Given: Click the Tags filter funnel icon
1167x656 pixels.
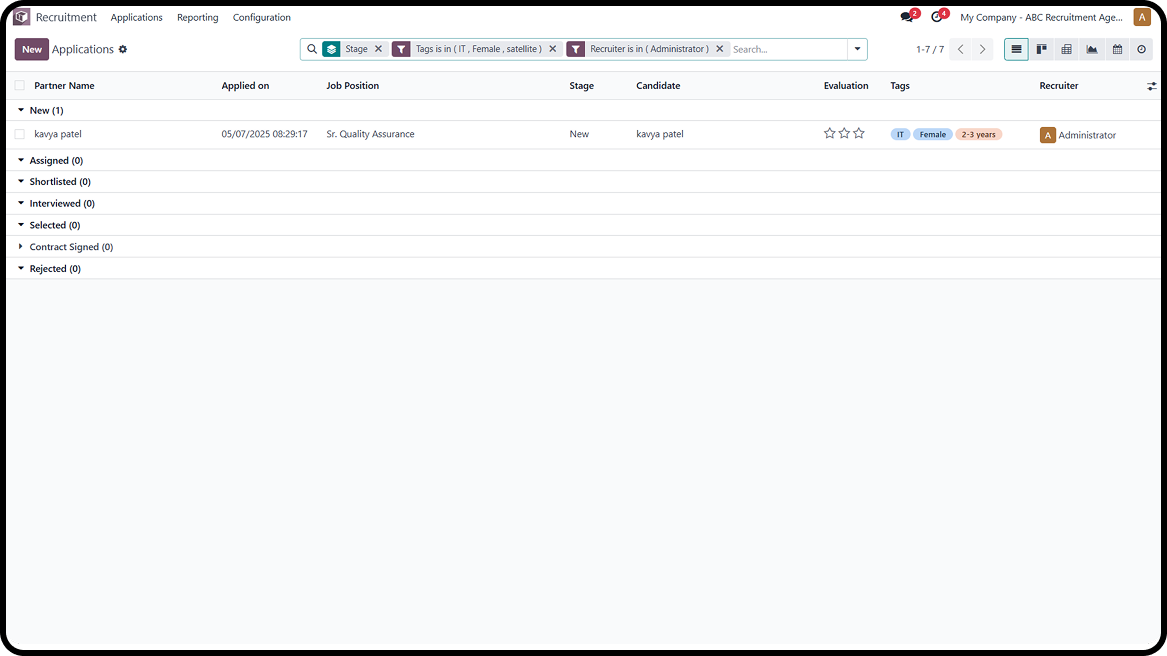Looking at the screenshot, I should click(401, 49).
